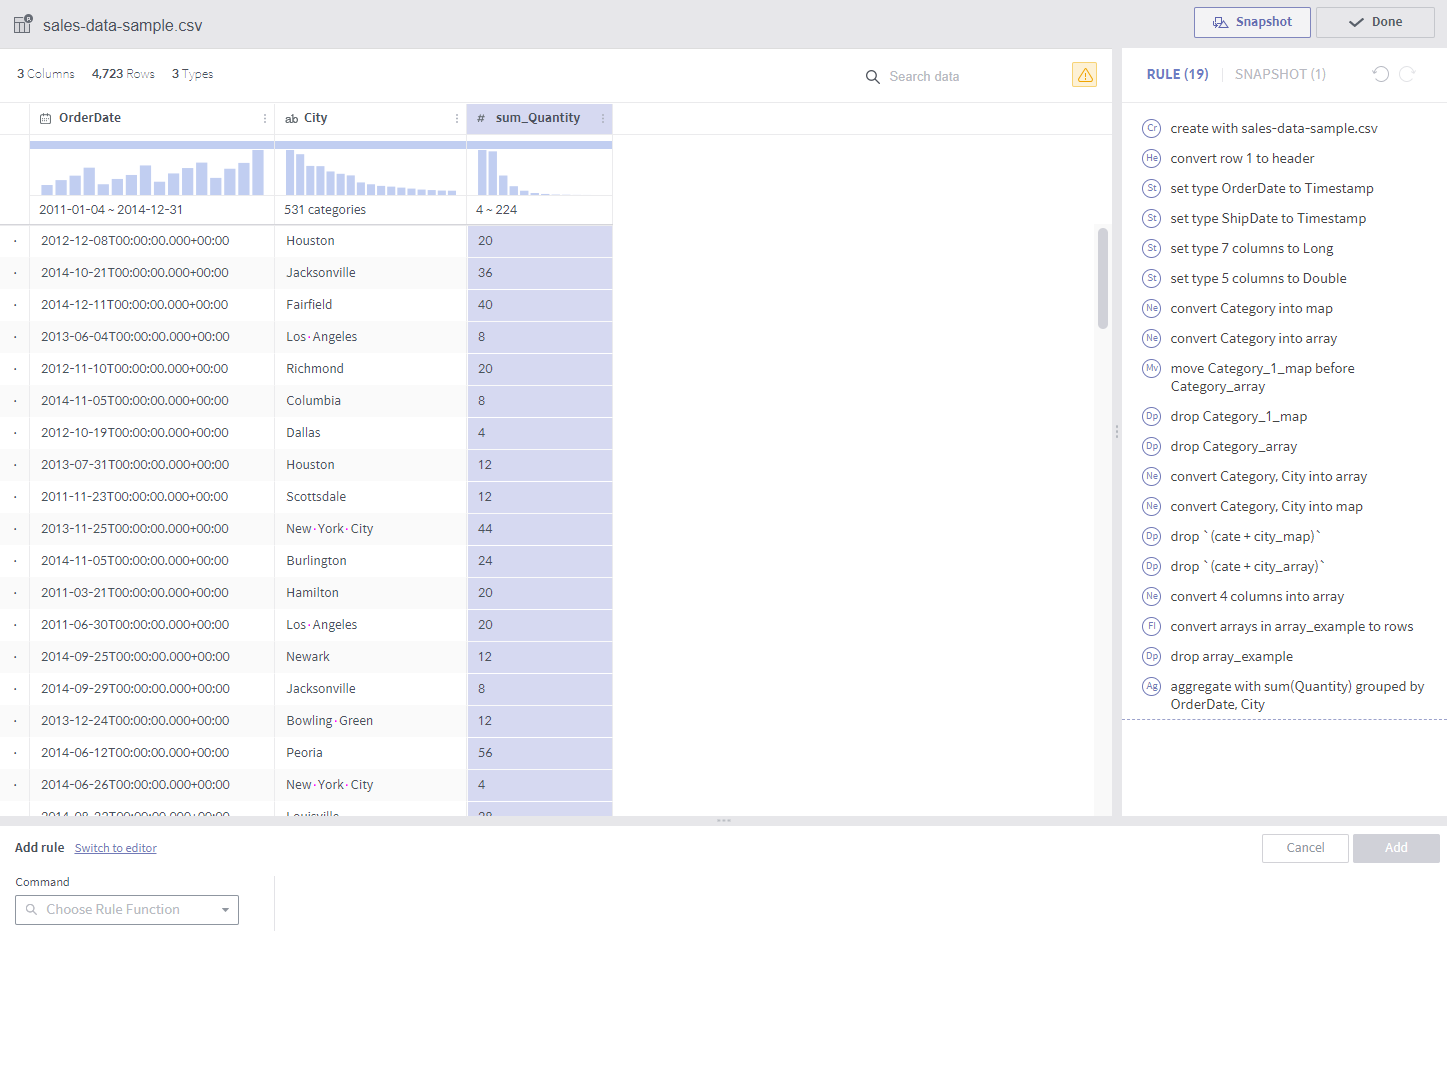
Task: Click the Done button
Action: click(1375, 22)
